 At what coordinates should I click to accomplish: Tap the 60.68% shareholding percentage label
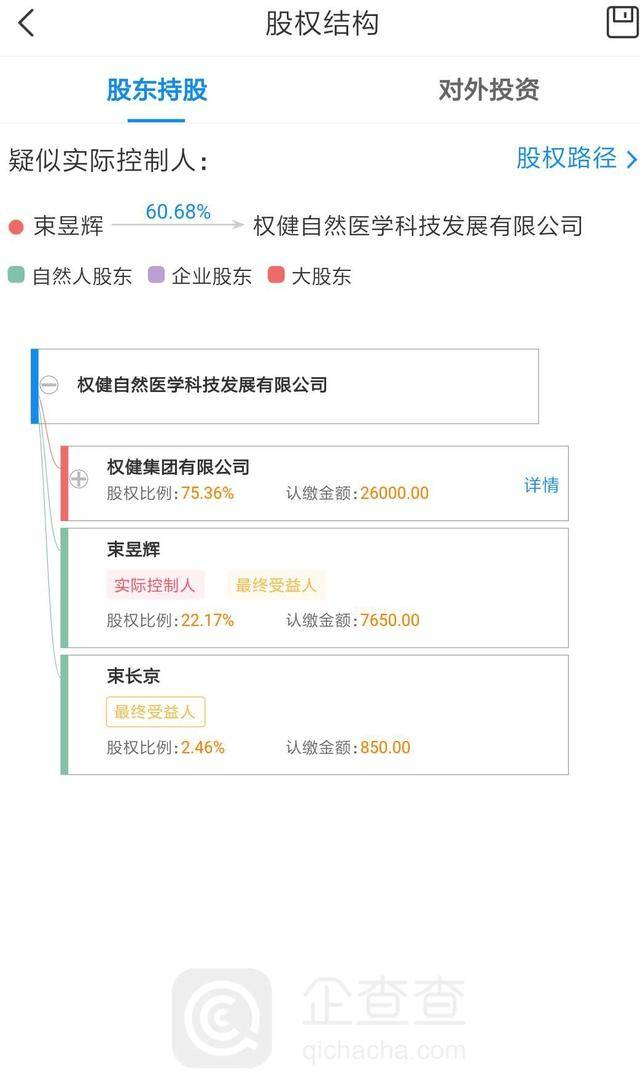178,211
